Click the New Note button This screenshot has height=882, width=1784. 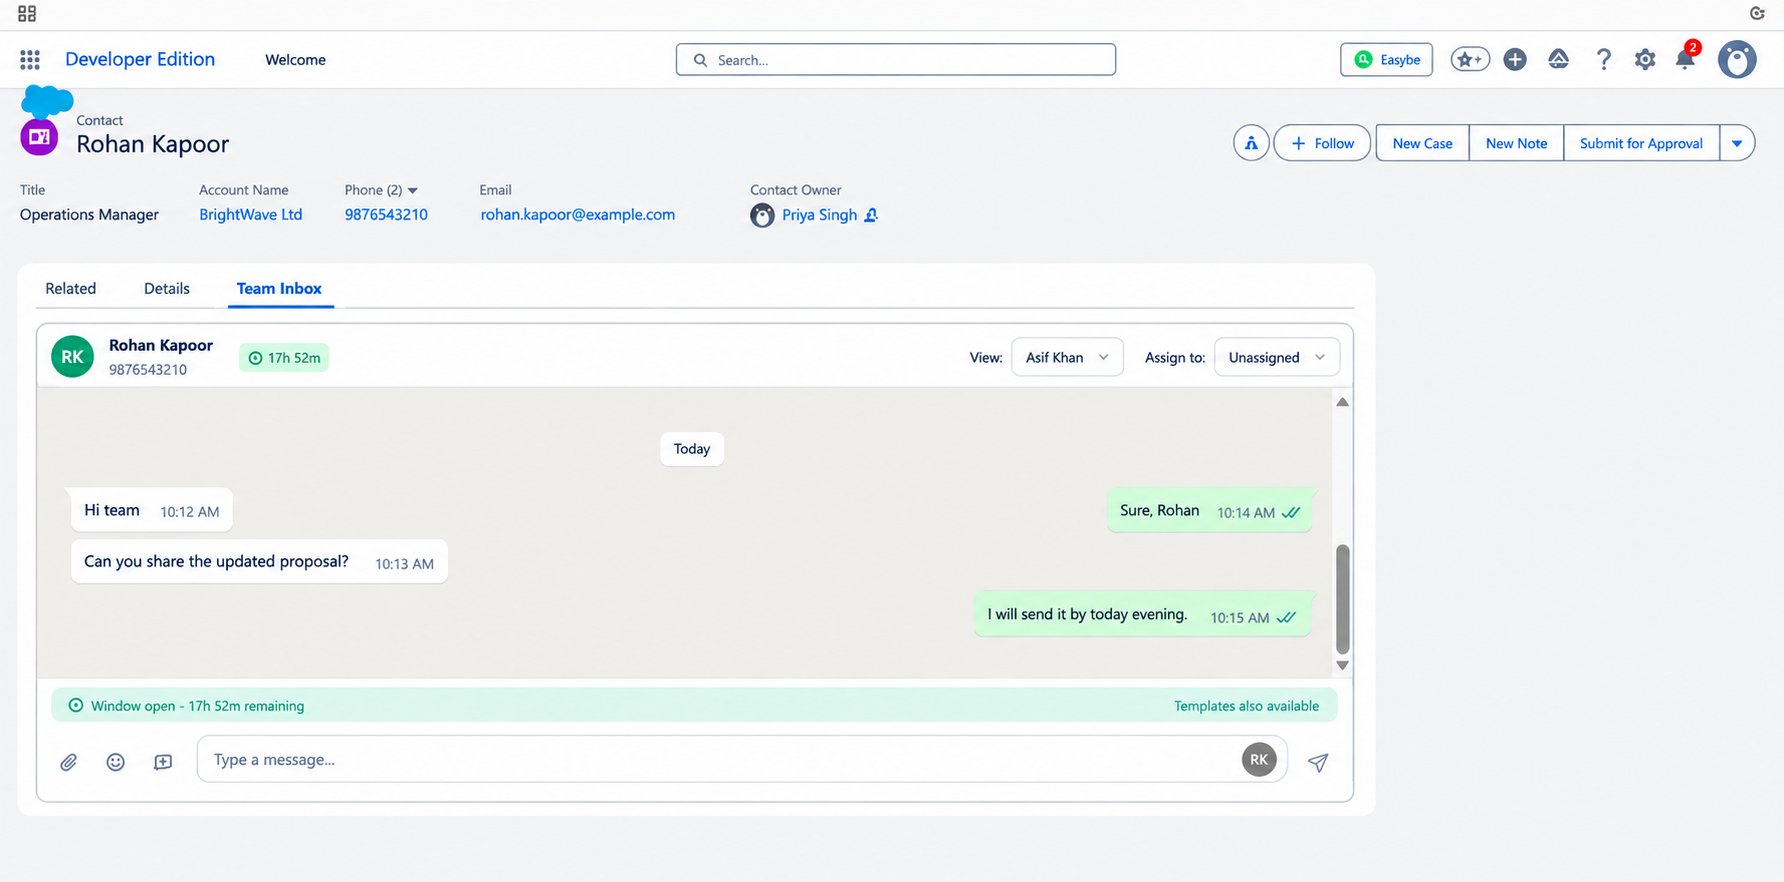pyautogui.click(x=1516, y=143)
